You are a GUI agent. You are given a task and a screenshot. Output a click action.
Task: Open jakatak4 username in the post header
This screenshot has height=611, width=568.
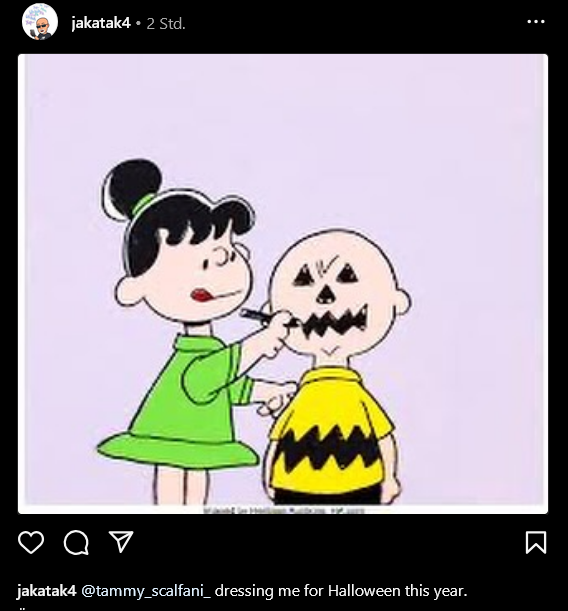point(101,23)
